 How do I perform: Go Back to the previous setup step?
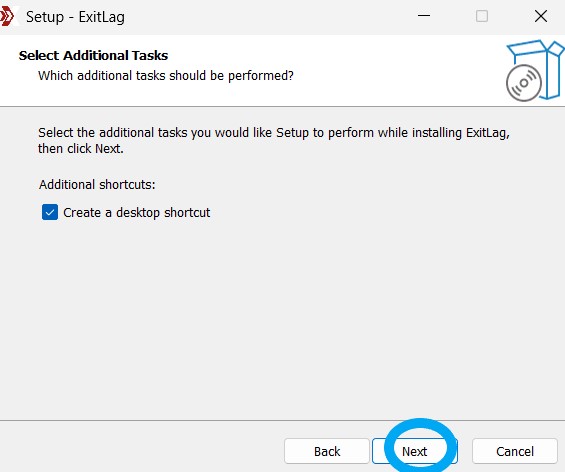click(x=326, y=451)
